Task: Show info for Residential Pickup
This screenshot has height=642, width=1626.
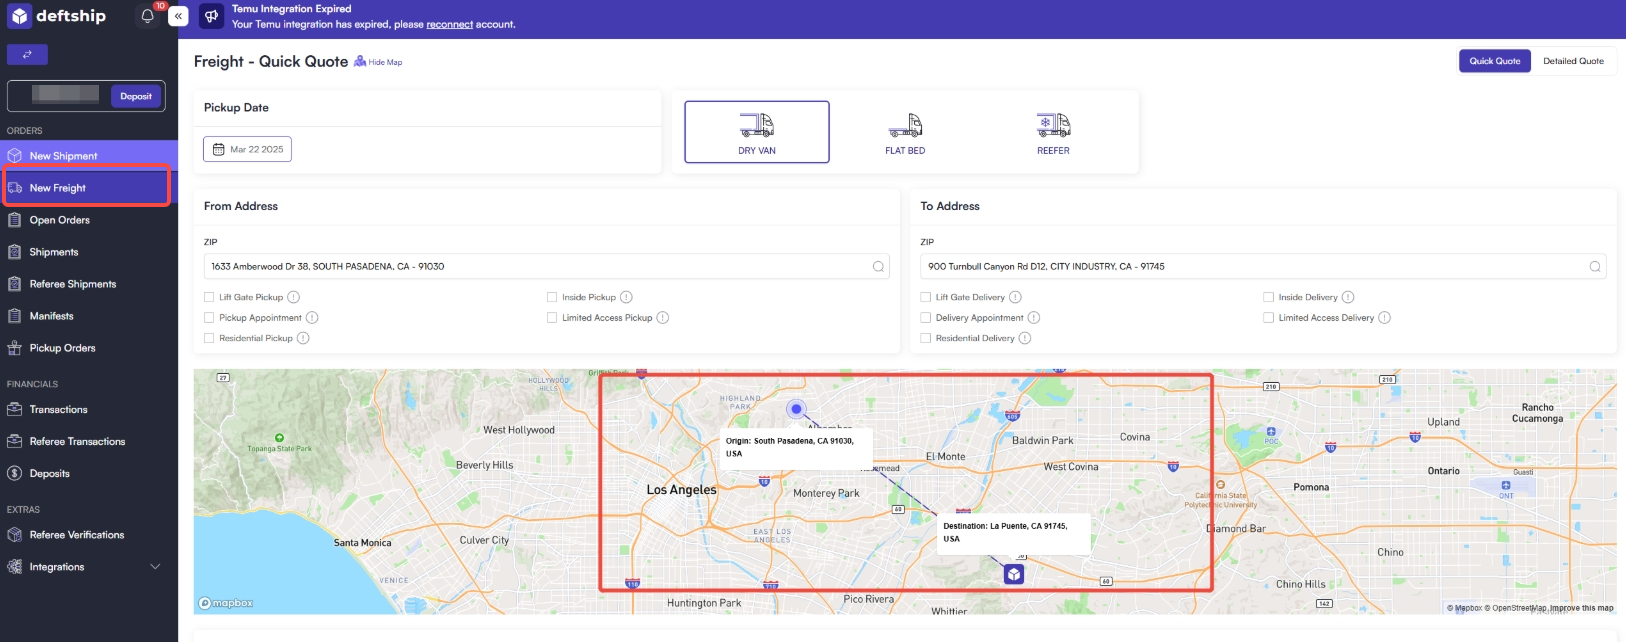Action: 303,338
